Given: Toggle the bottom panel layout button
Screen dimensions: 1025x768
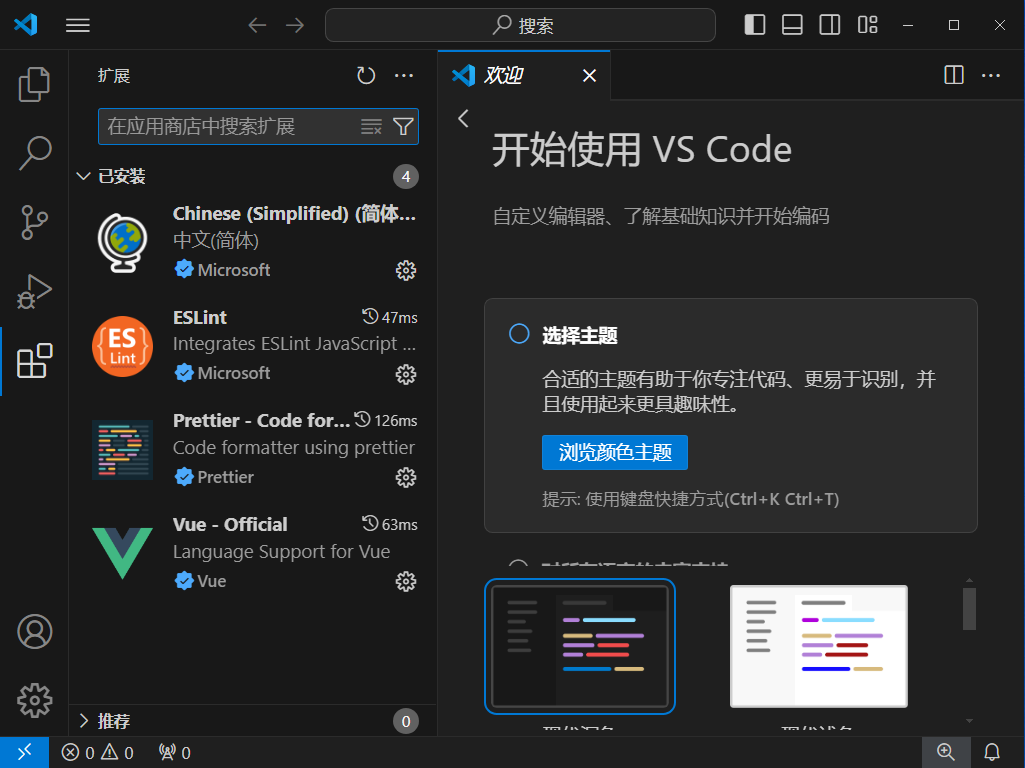Looking at the screenshot, I should tap(792, 25).
